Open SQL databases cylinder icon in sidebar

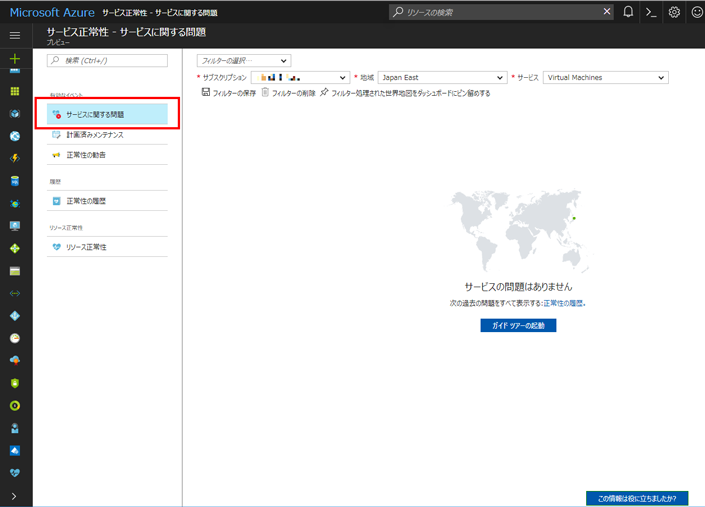(x=15, y=181)
